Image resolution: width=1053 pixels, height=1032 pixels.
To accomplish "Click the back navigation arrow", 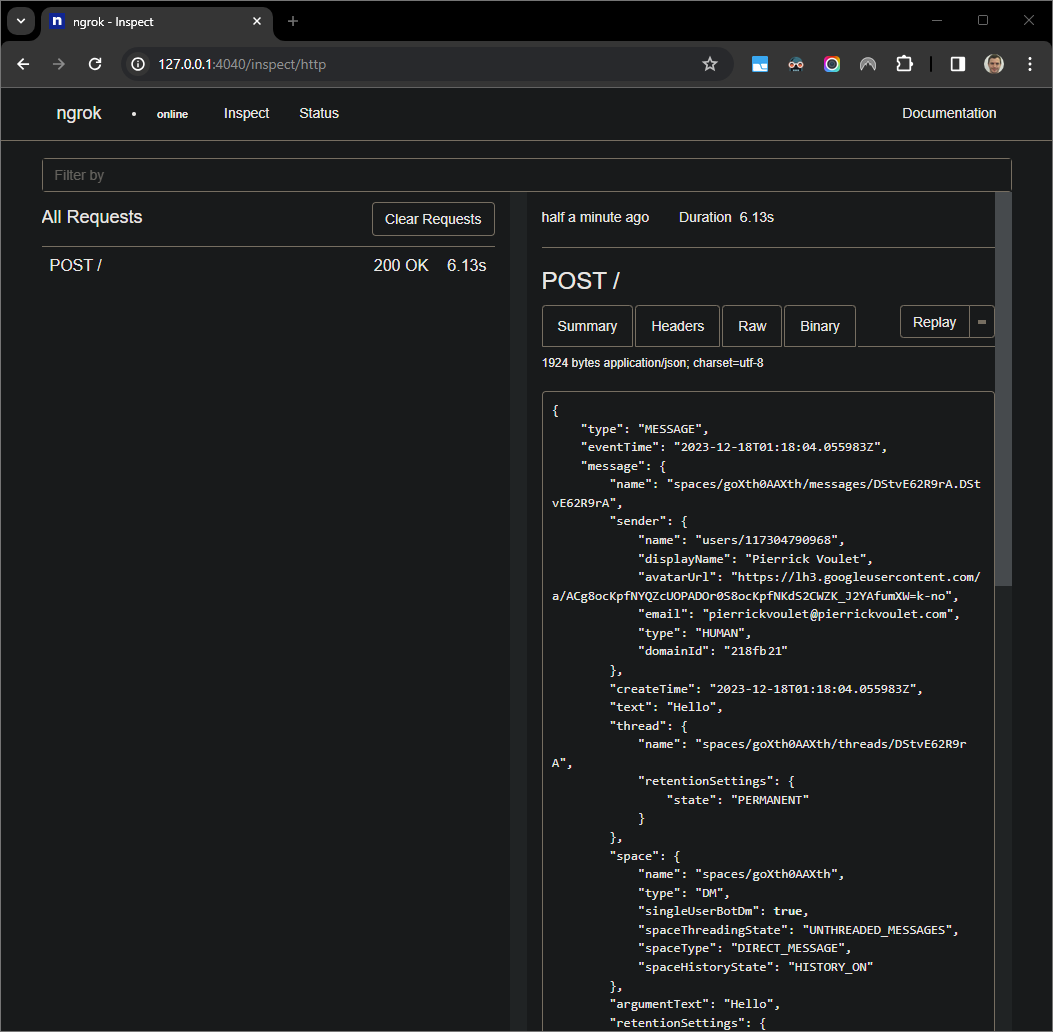I will pyautogui.click(x=22, y=63).
